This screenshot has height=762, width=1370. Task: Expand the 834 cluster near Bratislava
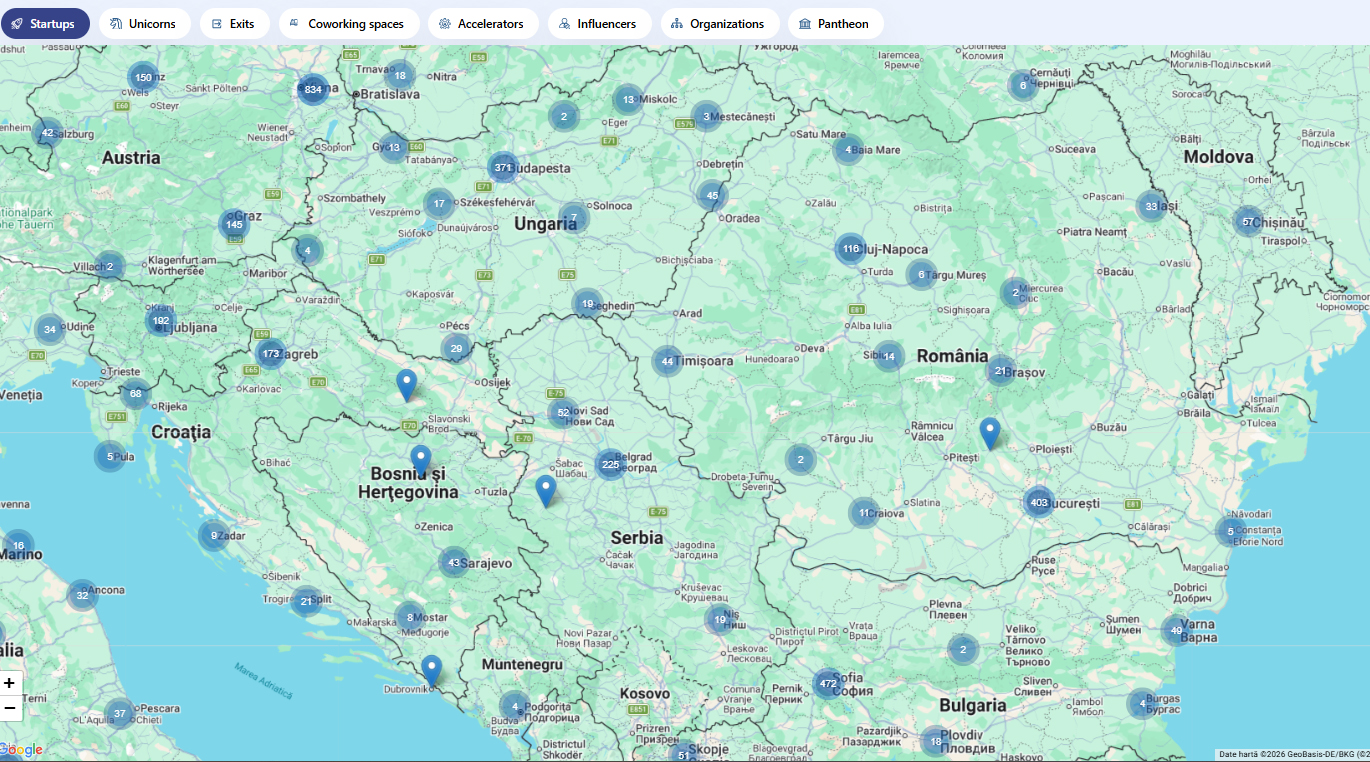pyautogui.click(x=313, y=90)
